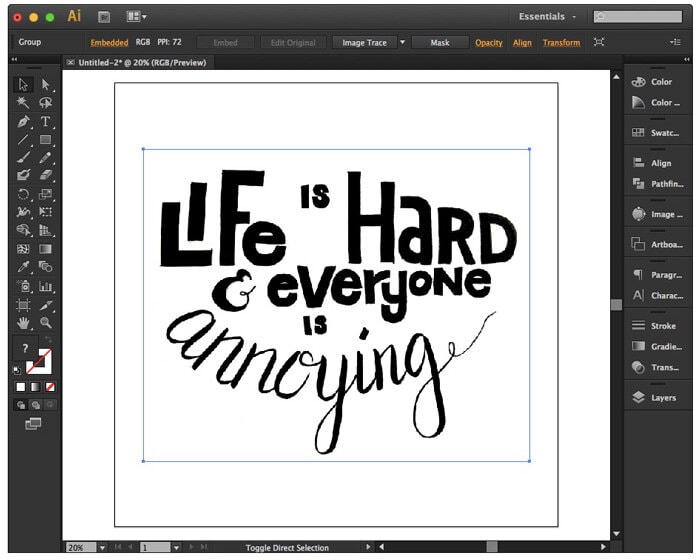Screen dimensions: 700x560
Task: Click the Embedded link
Action: [x=109, y=42]
